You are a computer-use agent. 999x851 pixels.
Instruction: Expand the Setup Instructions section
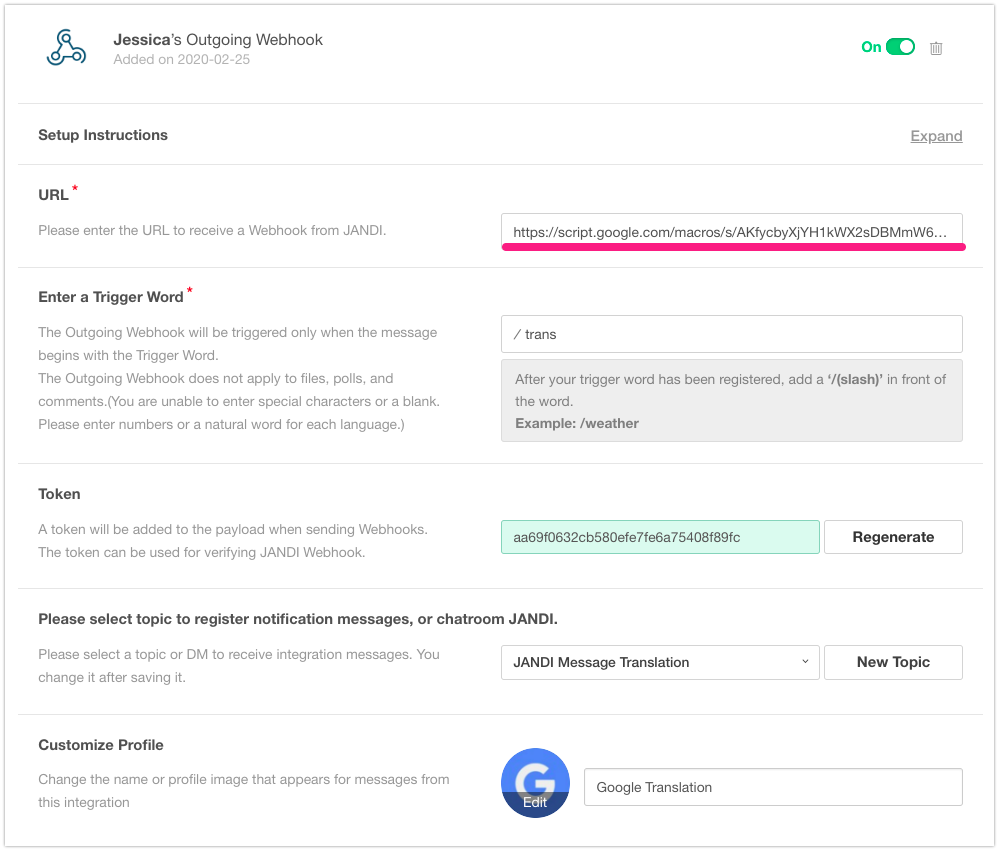point(936,136)
